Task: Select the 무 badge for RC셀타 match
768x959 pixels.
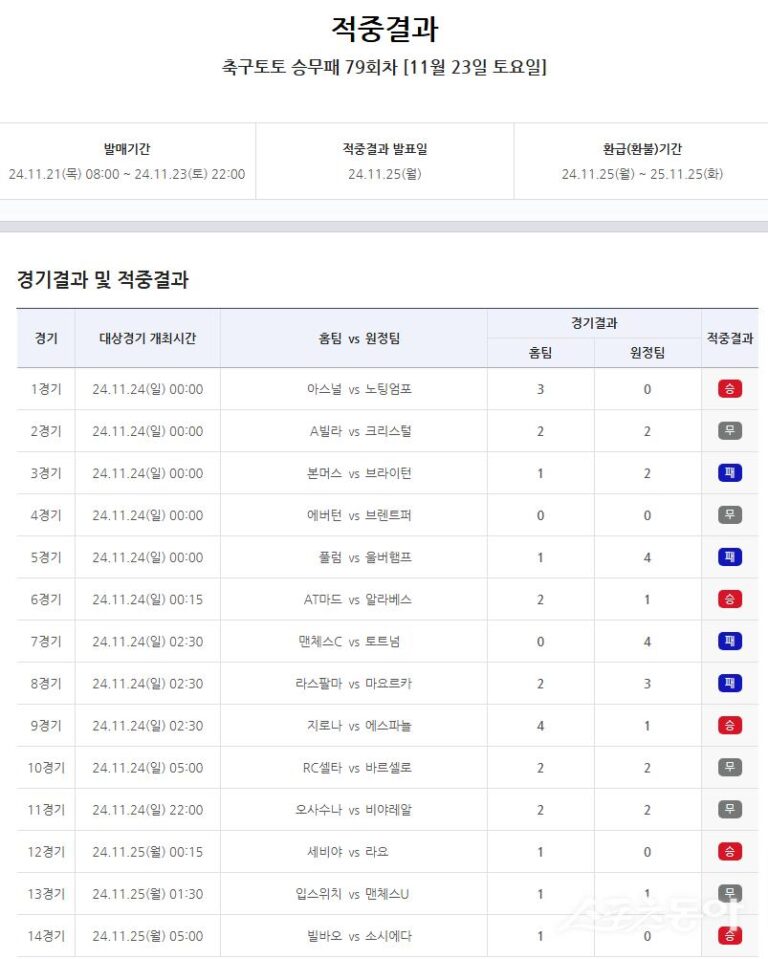Action: [x=729, y=767]
